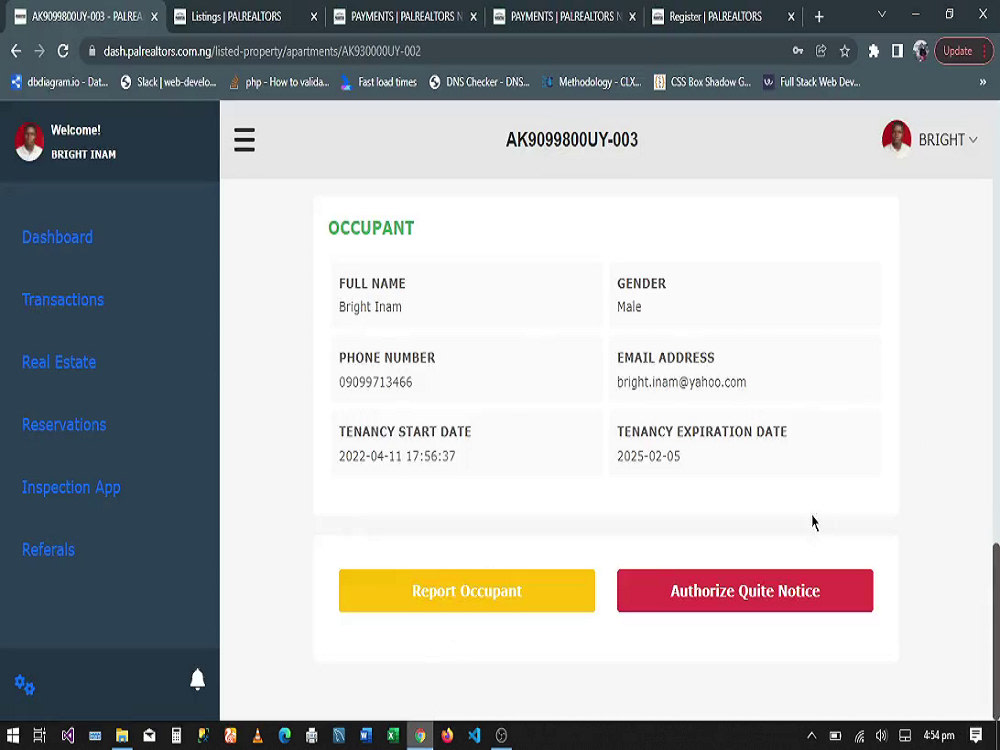Image resolution: width=1000 pixels, height=750 pixels.
Task: Open Microsoft Edge from taskbar
Action: coord(284,735)
